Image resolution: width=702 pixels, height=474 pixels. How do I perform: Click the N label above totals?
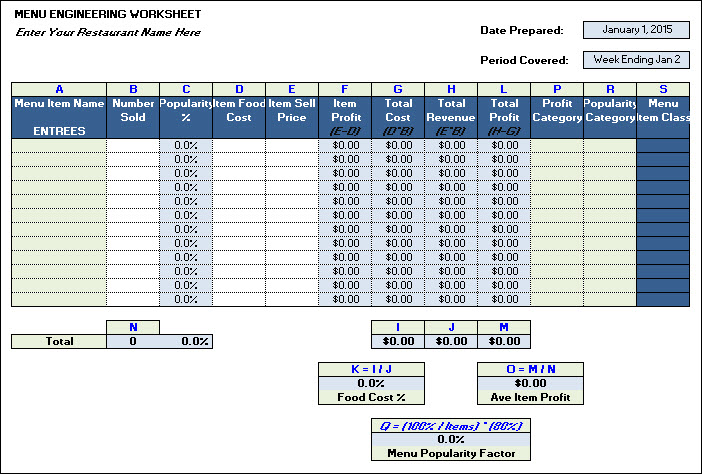pyautogui.click(x=133, y=327)
